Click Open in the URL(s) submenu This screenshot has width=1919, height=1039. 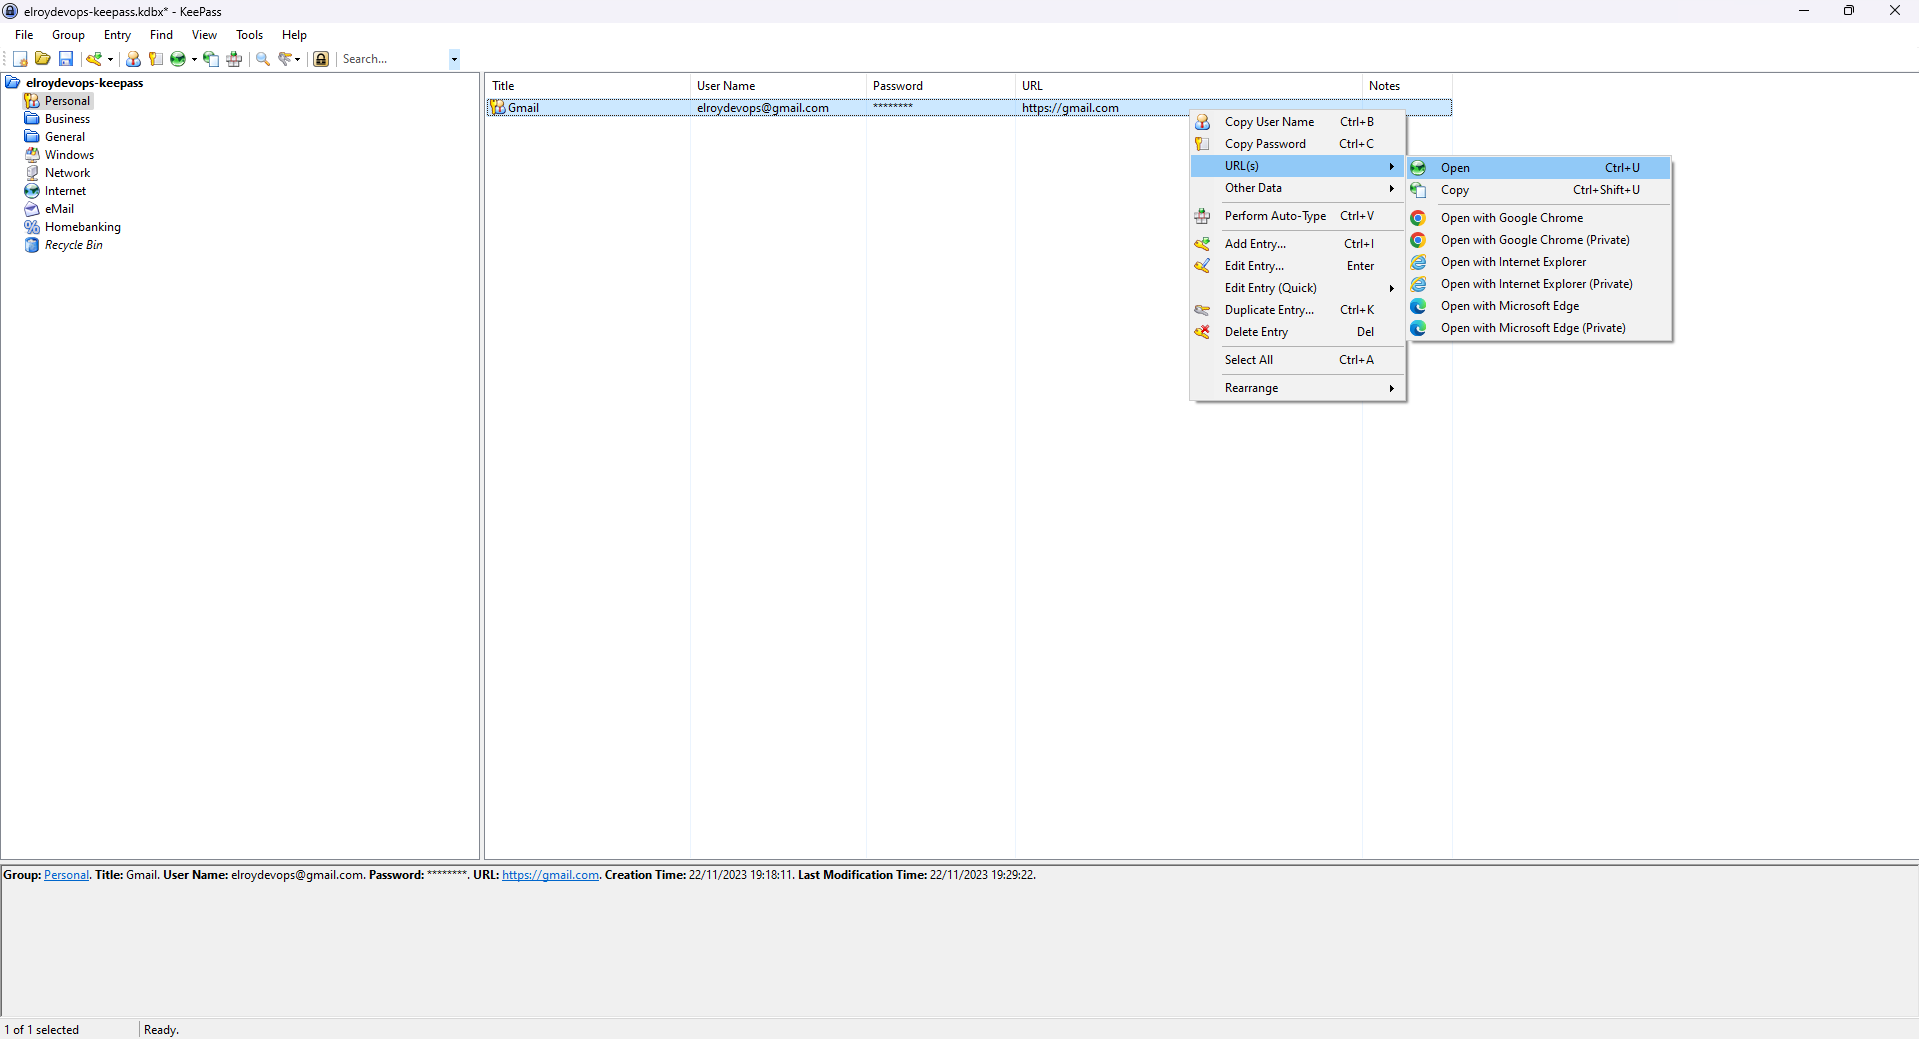coord(1539,168)
